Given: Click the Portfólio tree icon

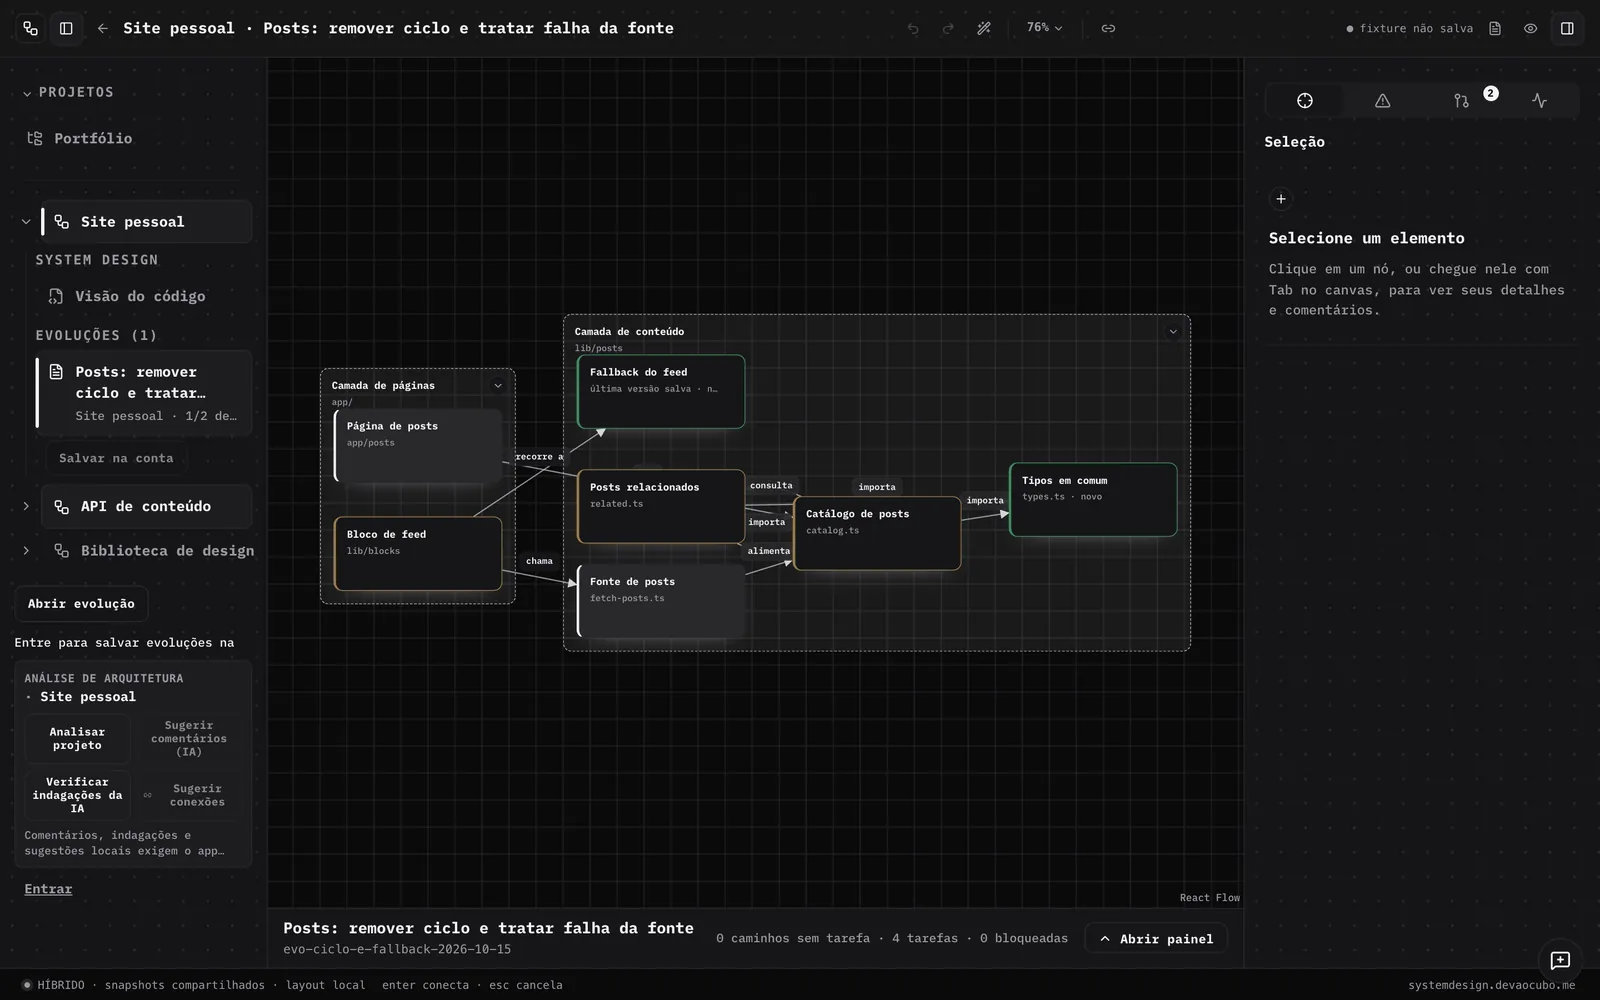Looking at the screenshot, I should click(x=35, y=139).
